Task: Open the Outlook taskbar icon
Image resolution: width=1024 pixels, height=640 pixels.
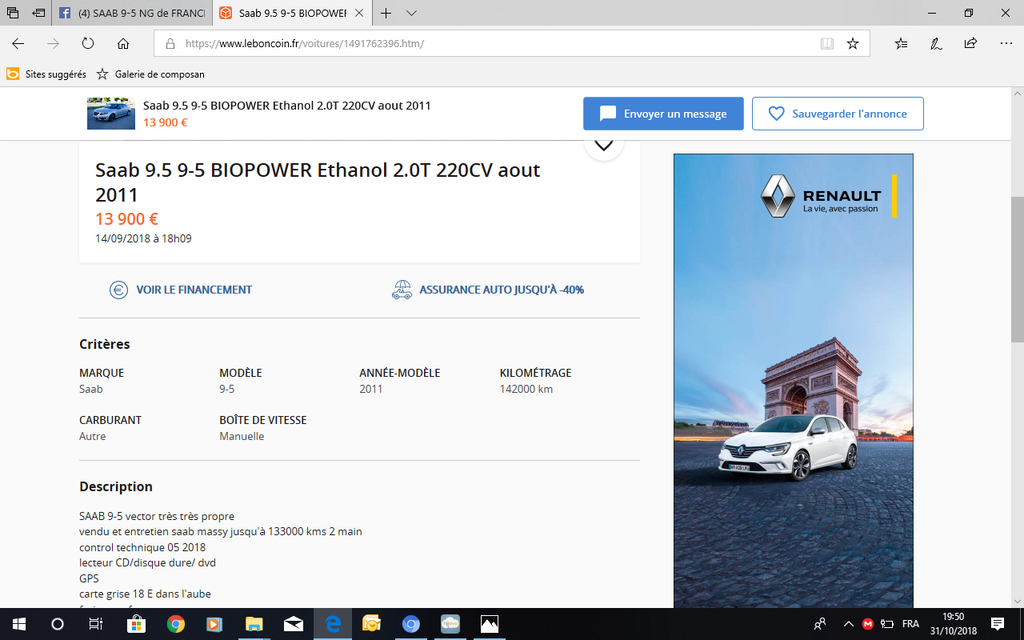Action: click(372, 624)
